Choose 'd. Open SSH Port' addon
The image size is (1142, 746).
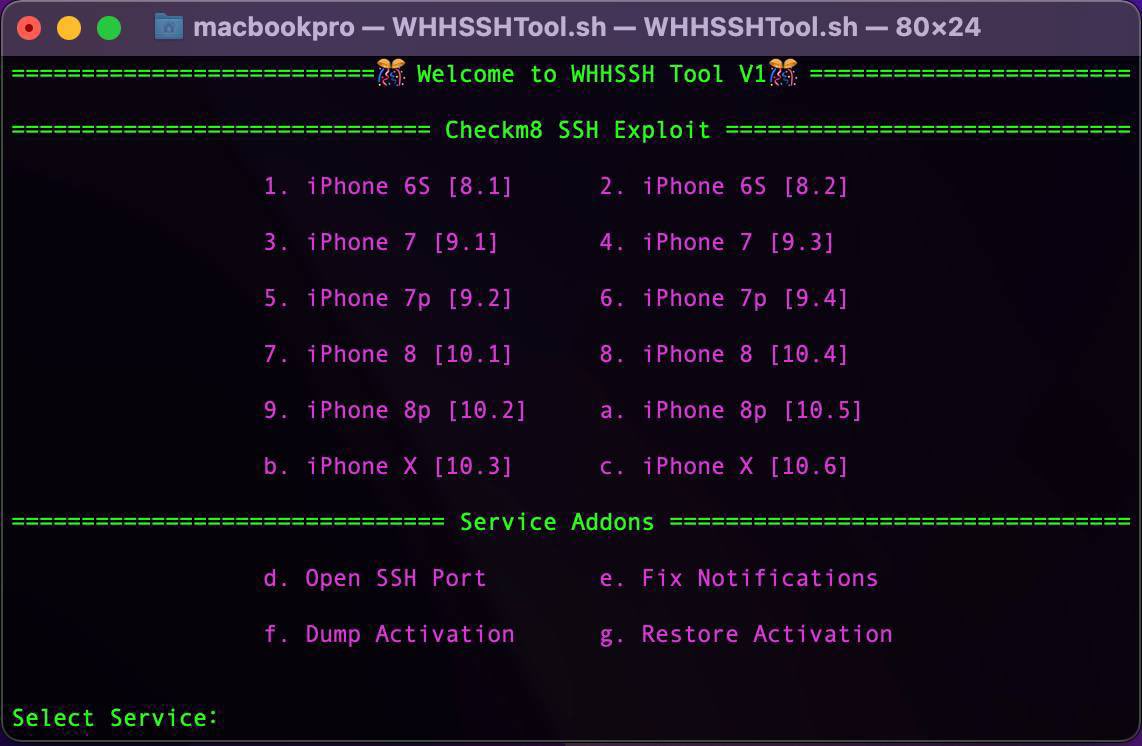point(374,578)
